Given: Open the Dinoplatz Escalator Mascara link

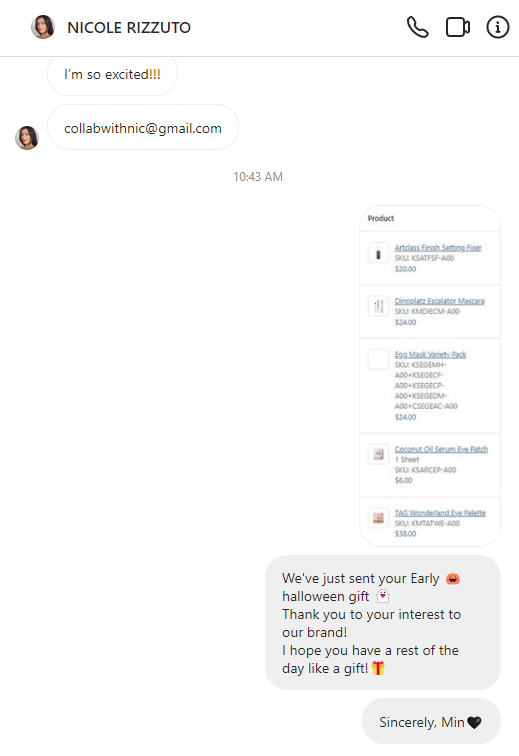Looking at the screenshot, I should pos(439,301).
